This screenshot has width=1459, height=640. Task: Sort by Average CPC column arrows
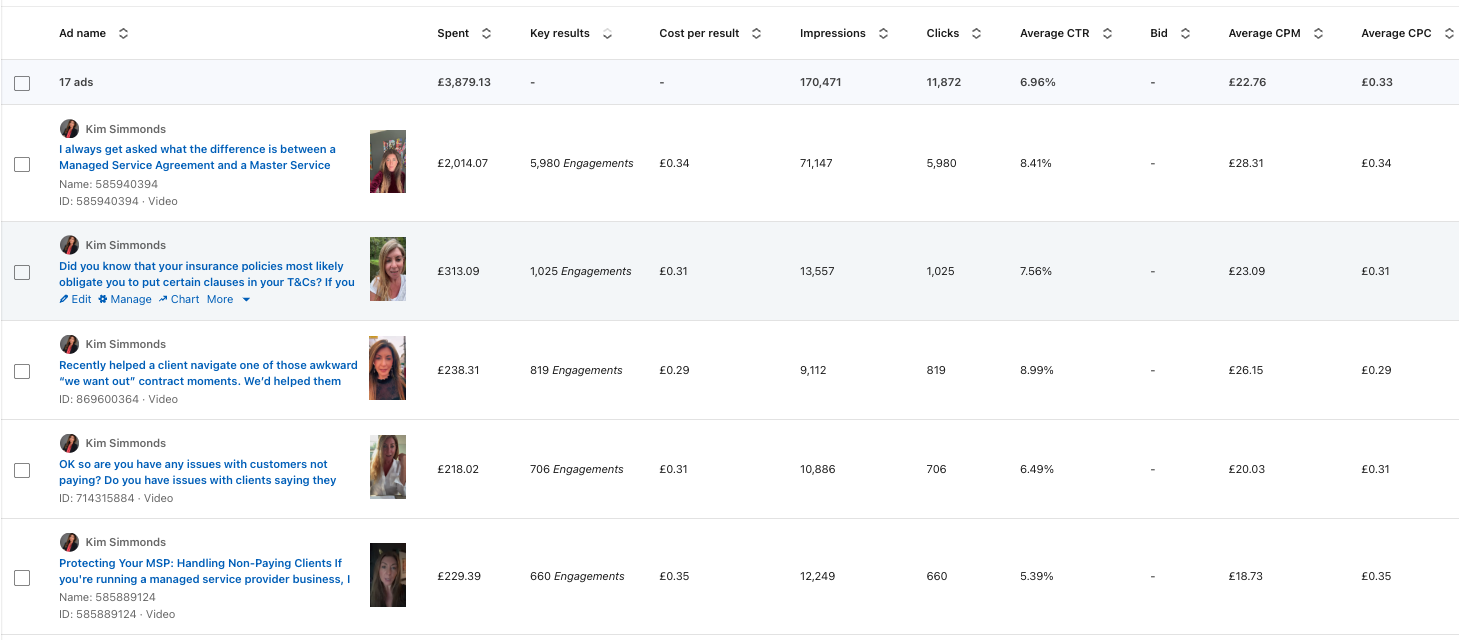[x=1448, y=34]
